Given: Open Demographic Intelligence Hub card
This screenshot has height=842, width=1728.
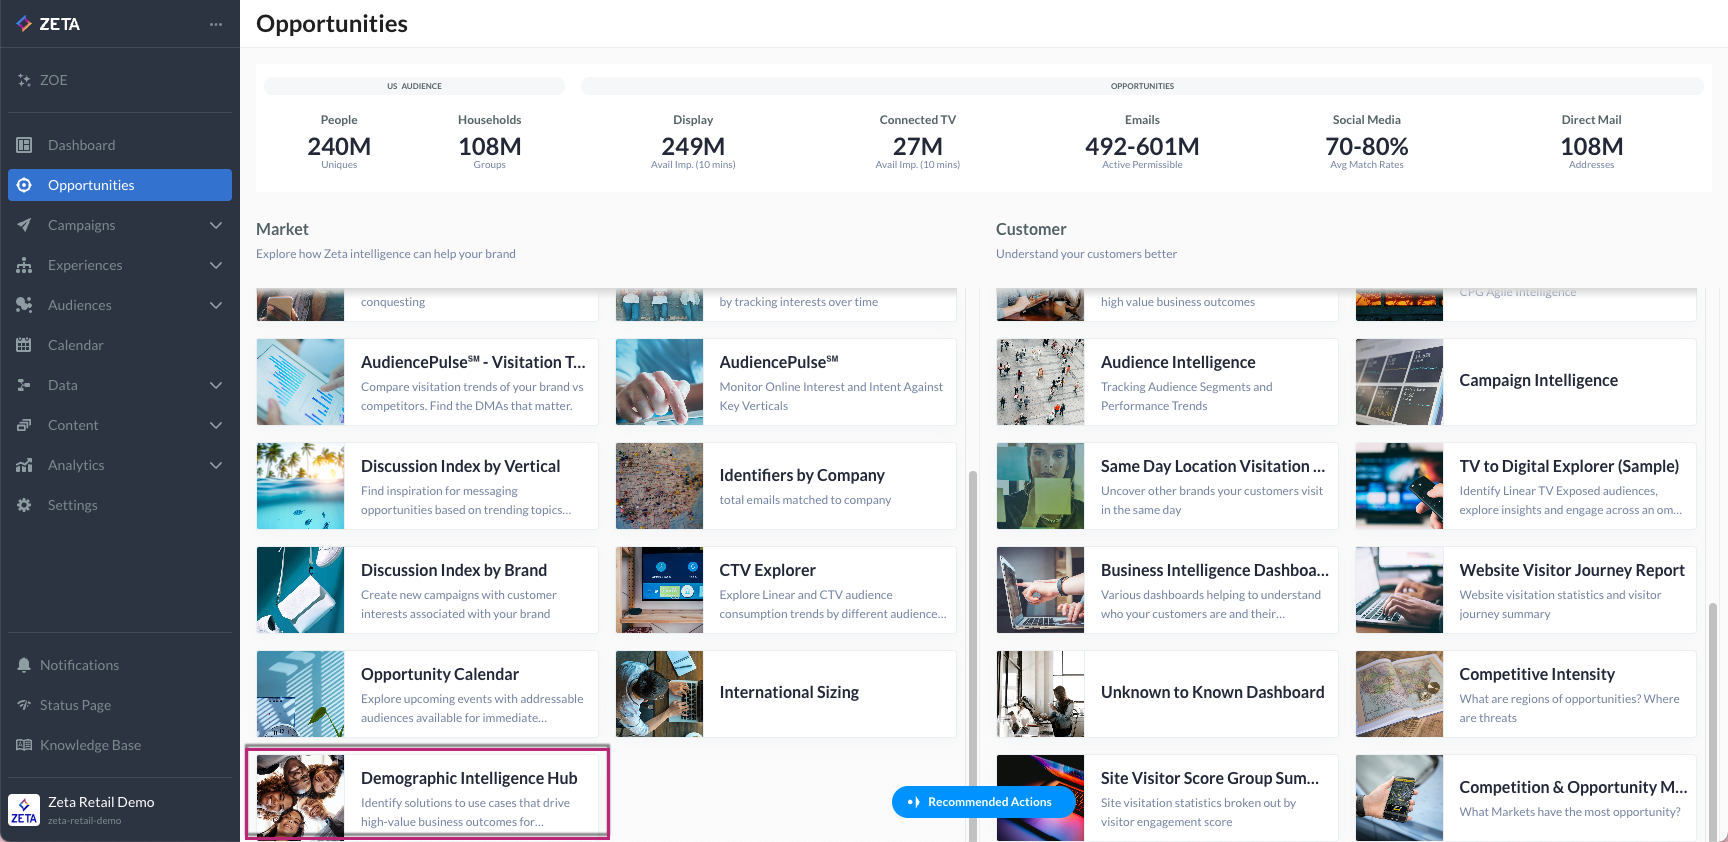Looking at the screenshot, I should click(428, 796).
